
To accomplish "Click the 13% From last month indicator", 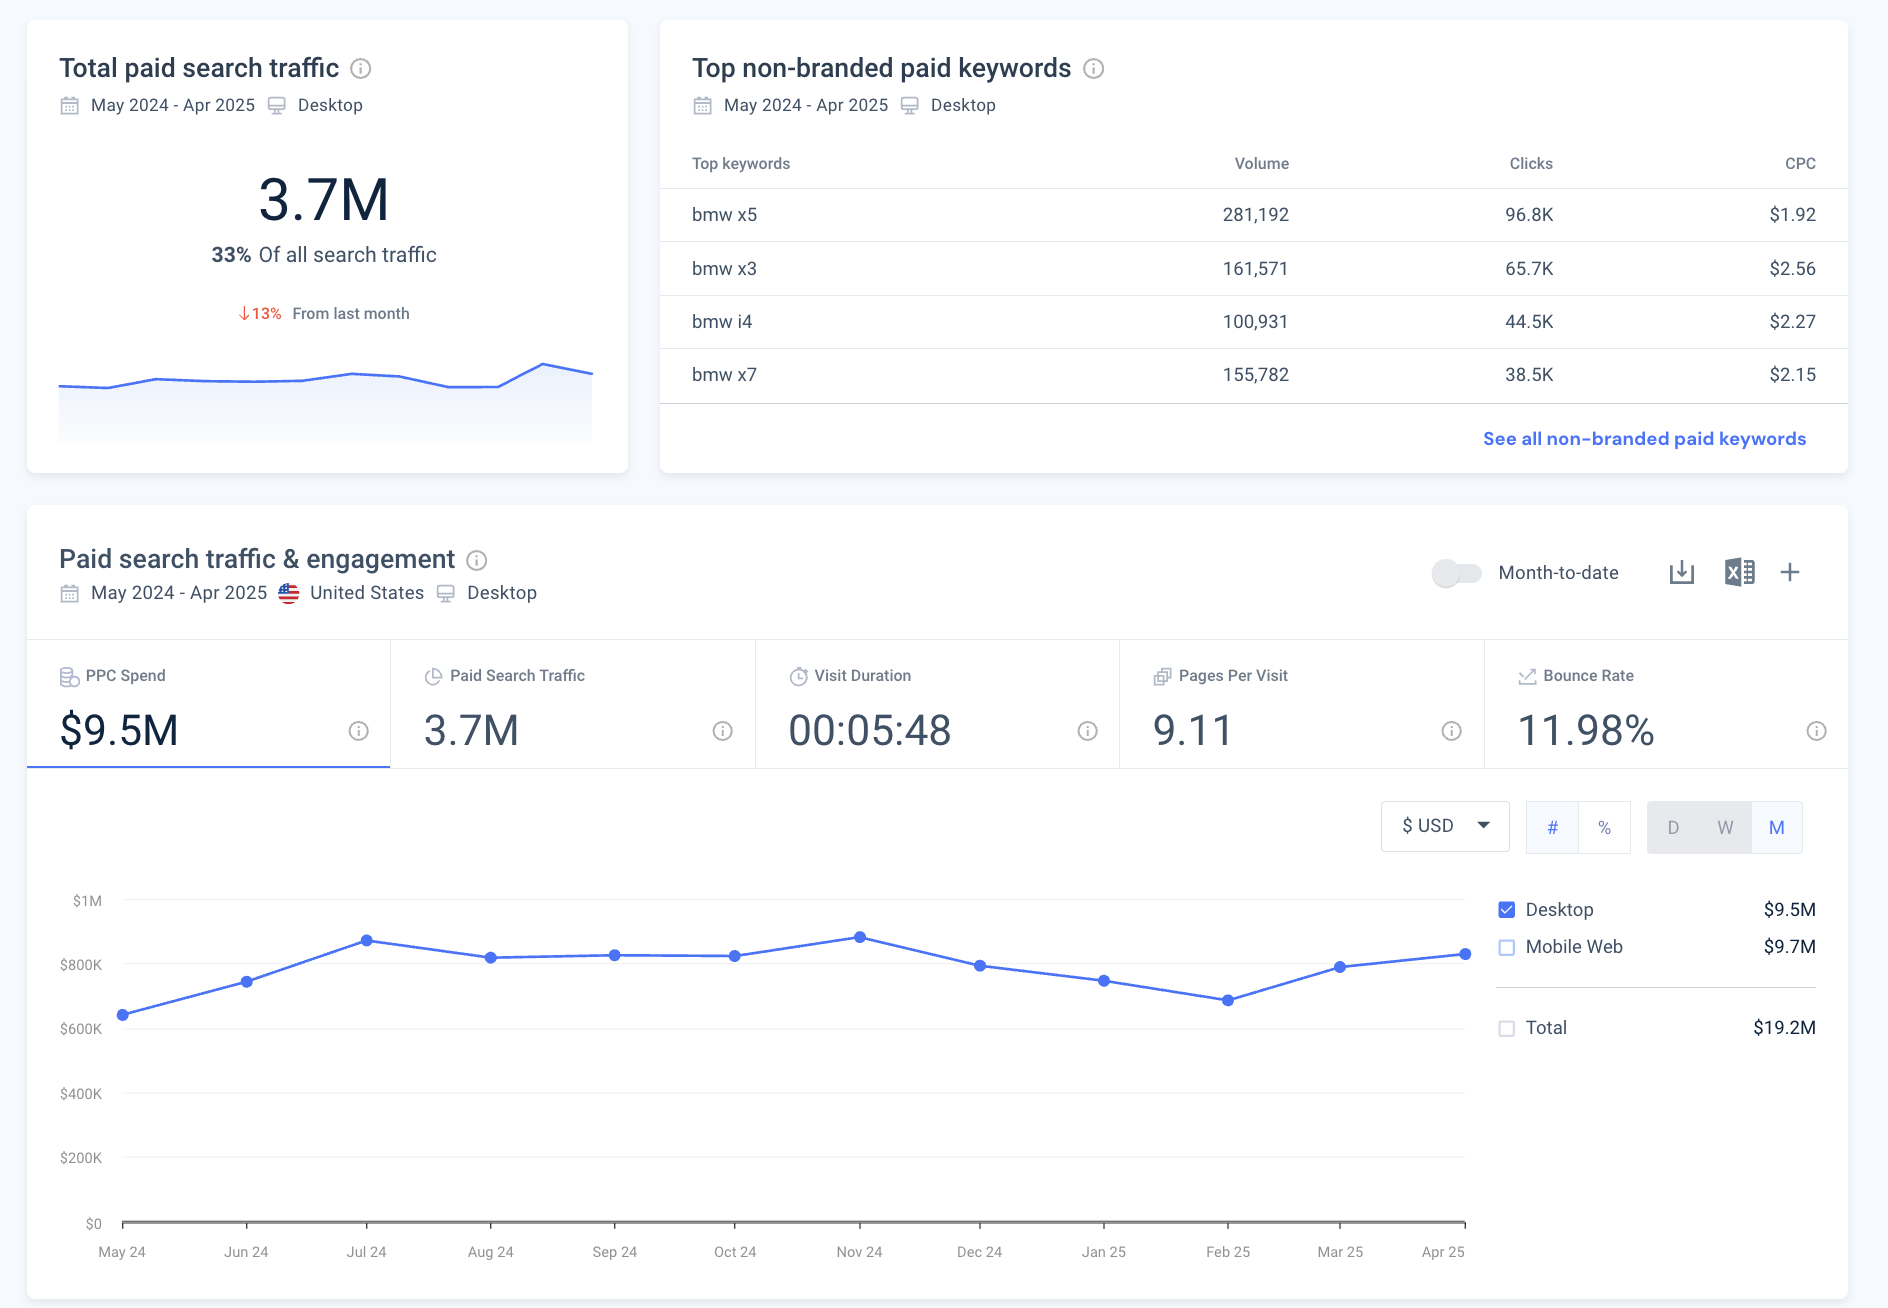I will point(324,314).
